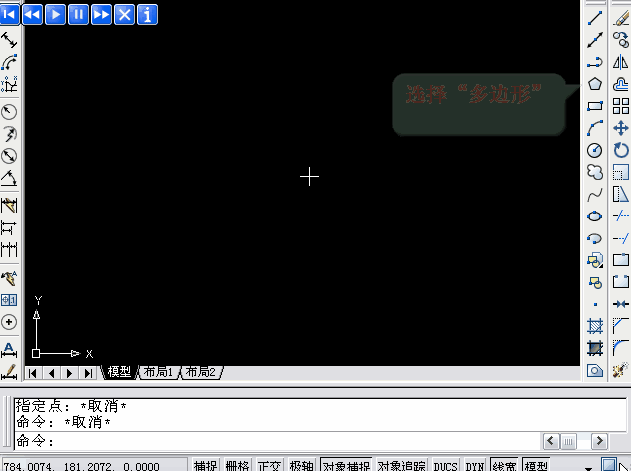Select the Circle tool
The image size is (631, 471).
point(594,150)
